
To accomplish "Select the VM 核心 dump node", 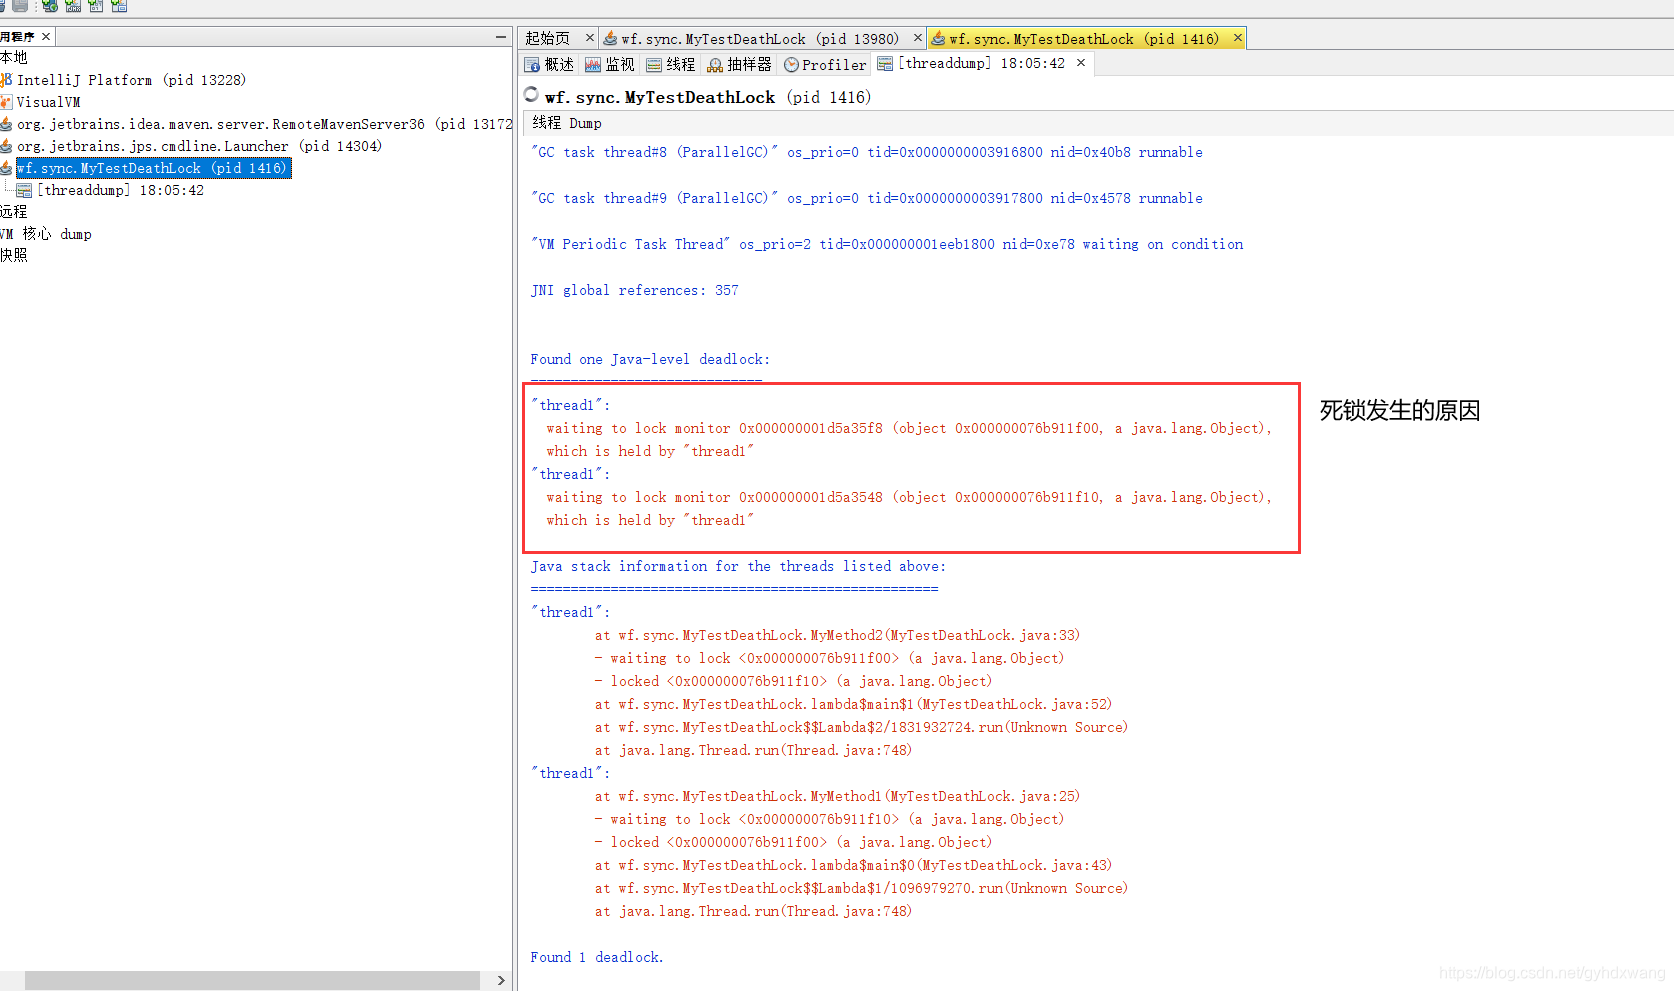I will tap(46, 234).
